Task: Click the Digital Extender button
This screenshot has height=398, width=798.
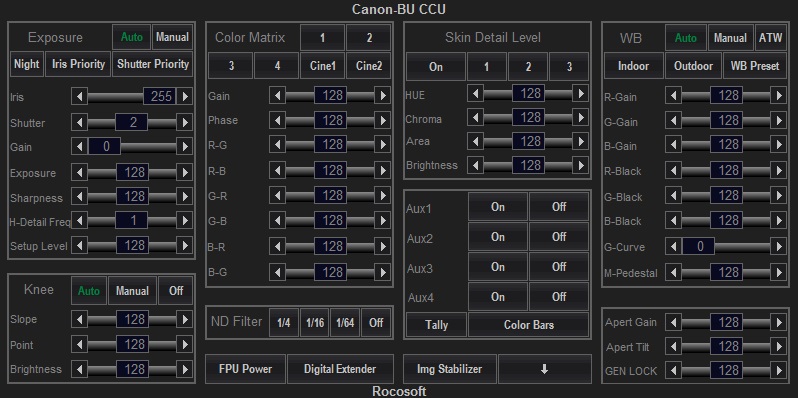Action: (340, 369)
